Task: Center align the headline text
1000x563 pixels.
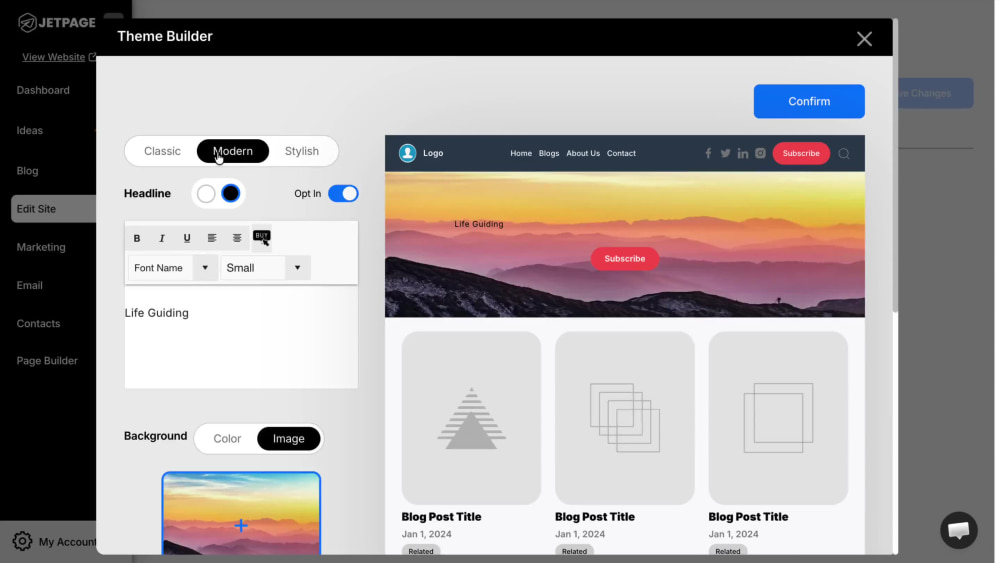Action: click(237, 238)
